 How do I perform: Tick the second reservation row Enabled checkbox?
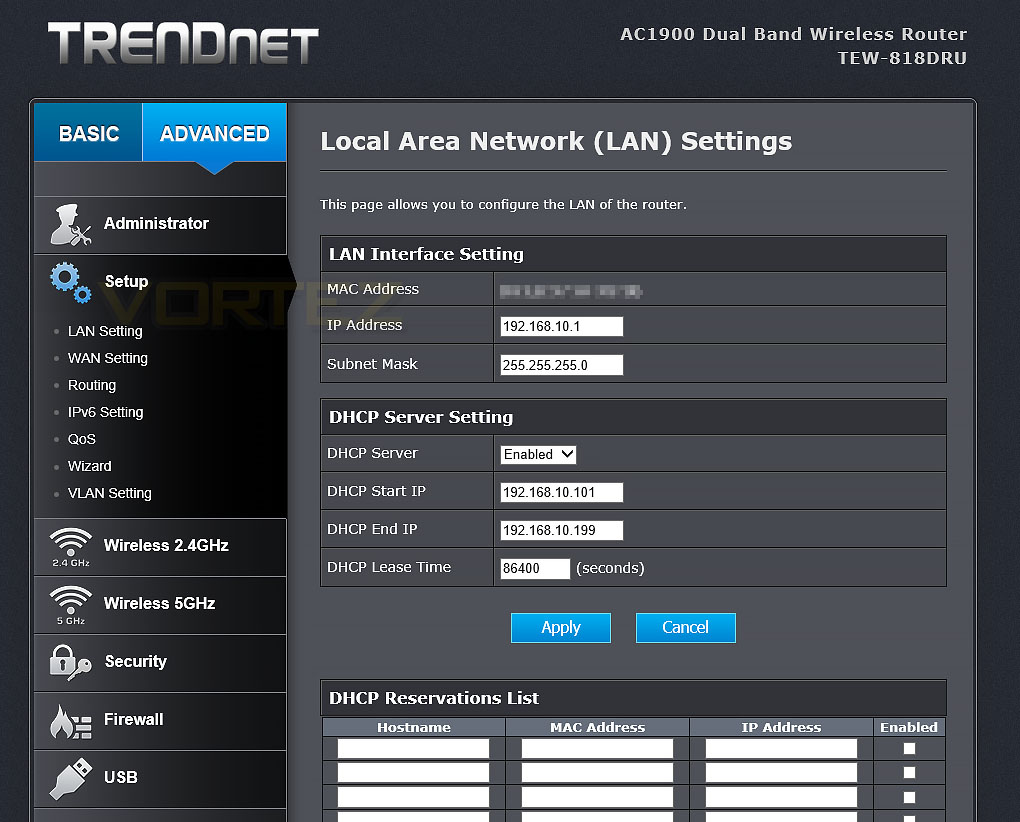click(x=909, y=773)
